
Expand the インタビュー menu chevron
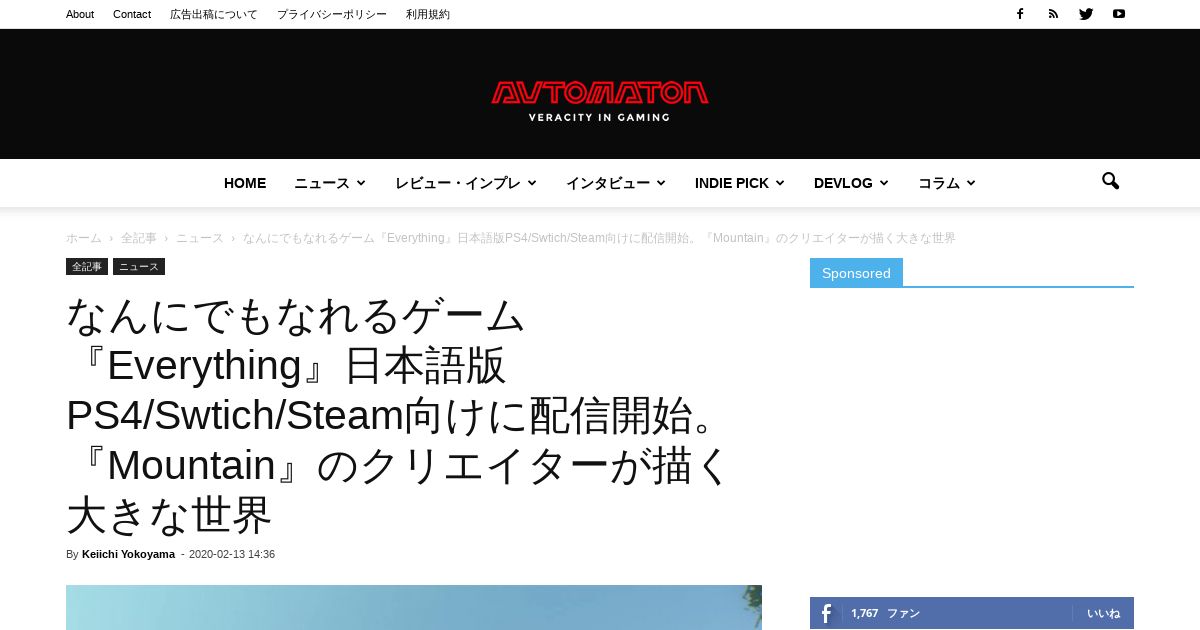pyautogui.click(x=661, y=183)
